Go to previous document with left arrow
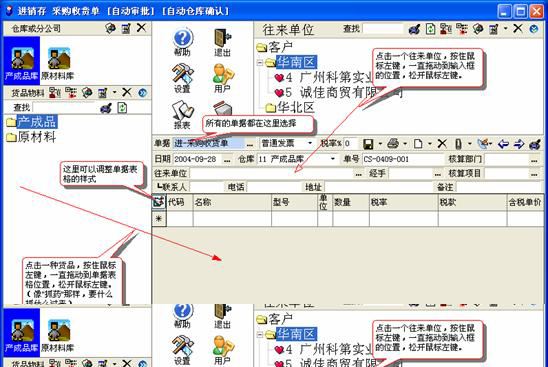Screen dimensions: 548x367 pyautogui.click(x=503, y=144)
